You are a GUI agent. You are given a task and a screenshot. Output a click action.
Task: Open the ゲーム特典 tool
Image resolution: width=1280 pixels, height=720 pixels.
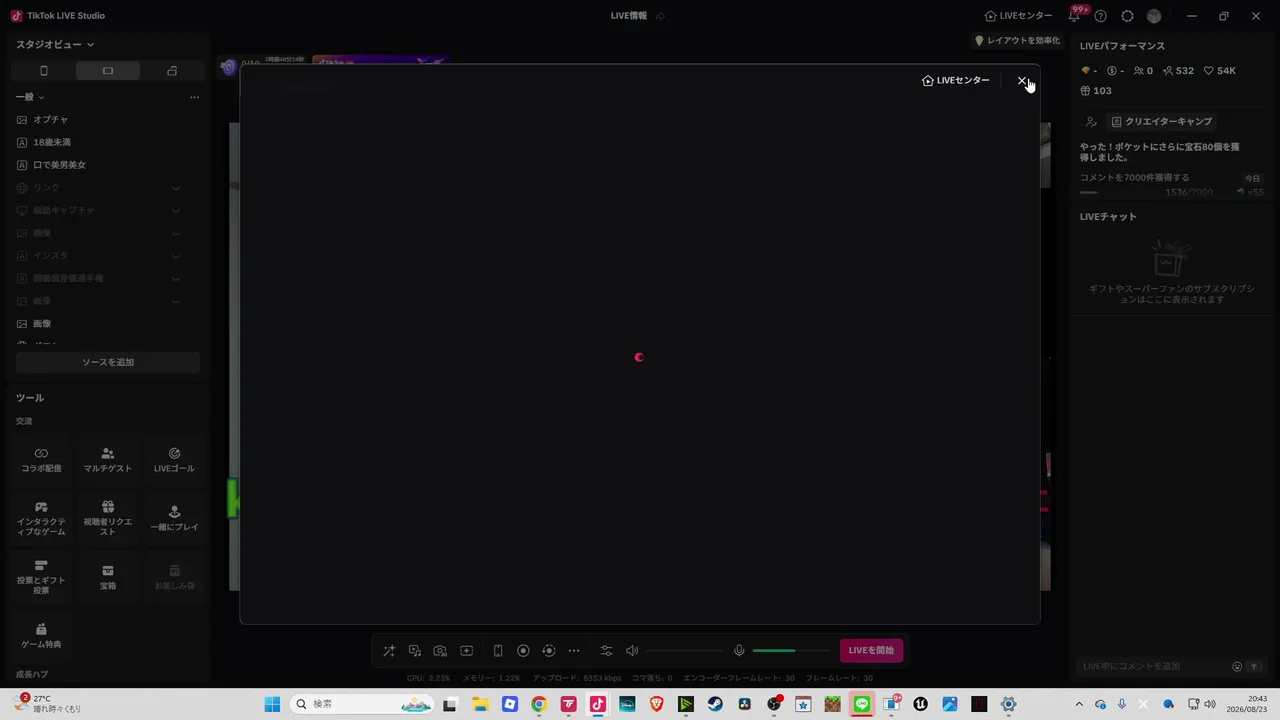pos(41,636)
